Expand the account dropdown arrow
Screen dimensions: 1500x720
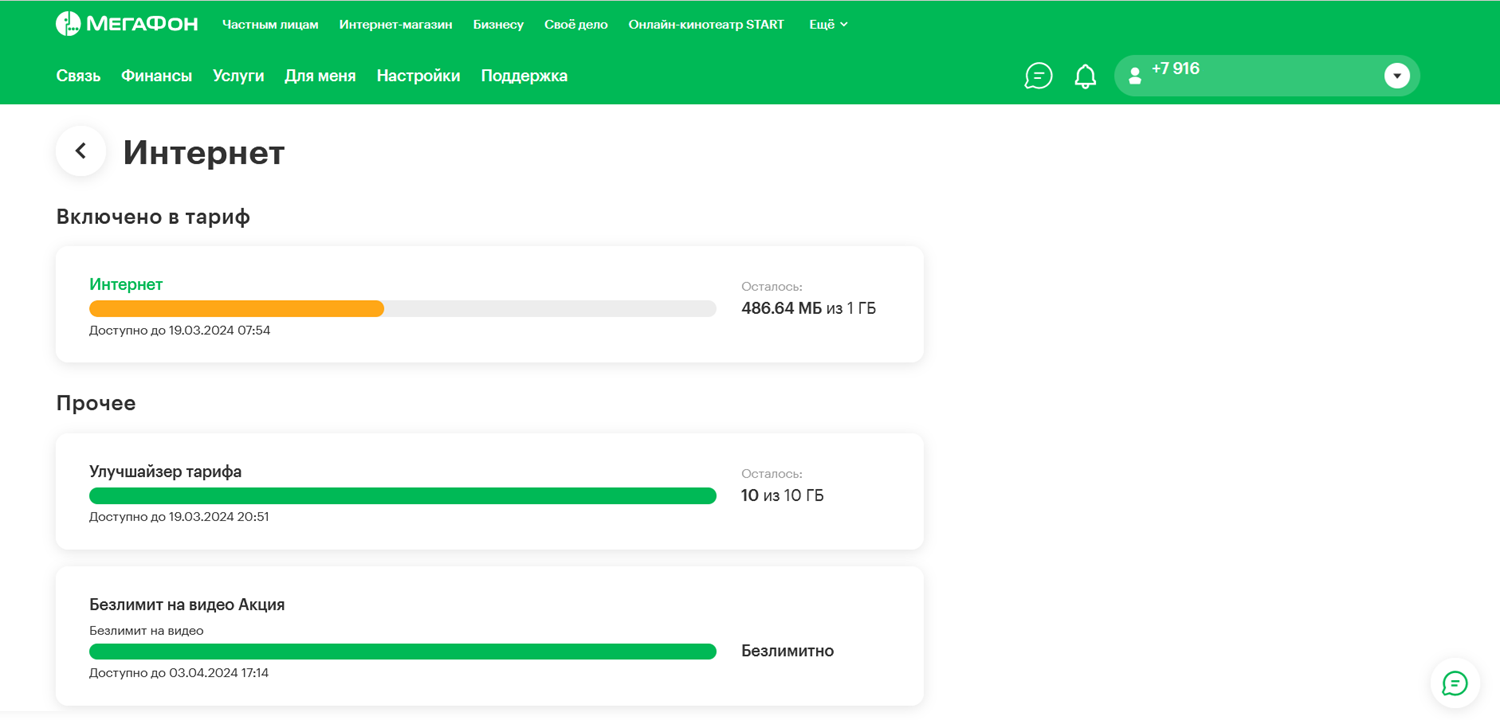coord(1397,76)
